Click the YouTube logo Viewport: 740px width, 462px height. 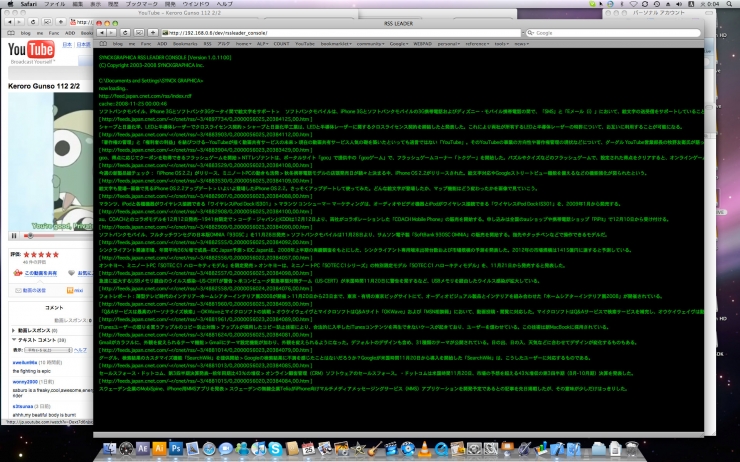click(x=31, y=49)
